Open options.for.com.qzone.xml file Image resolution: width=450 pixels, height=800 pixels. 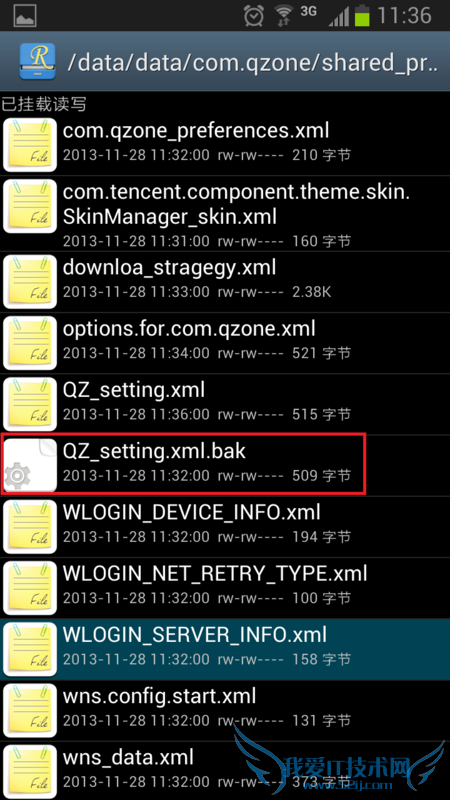click(x=225, y=343)
